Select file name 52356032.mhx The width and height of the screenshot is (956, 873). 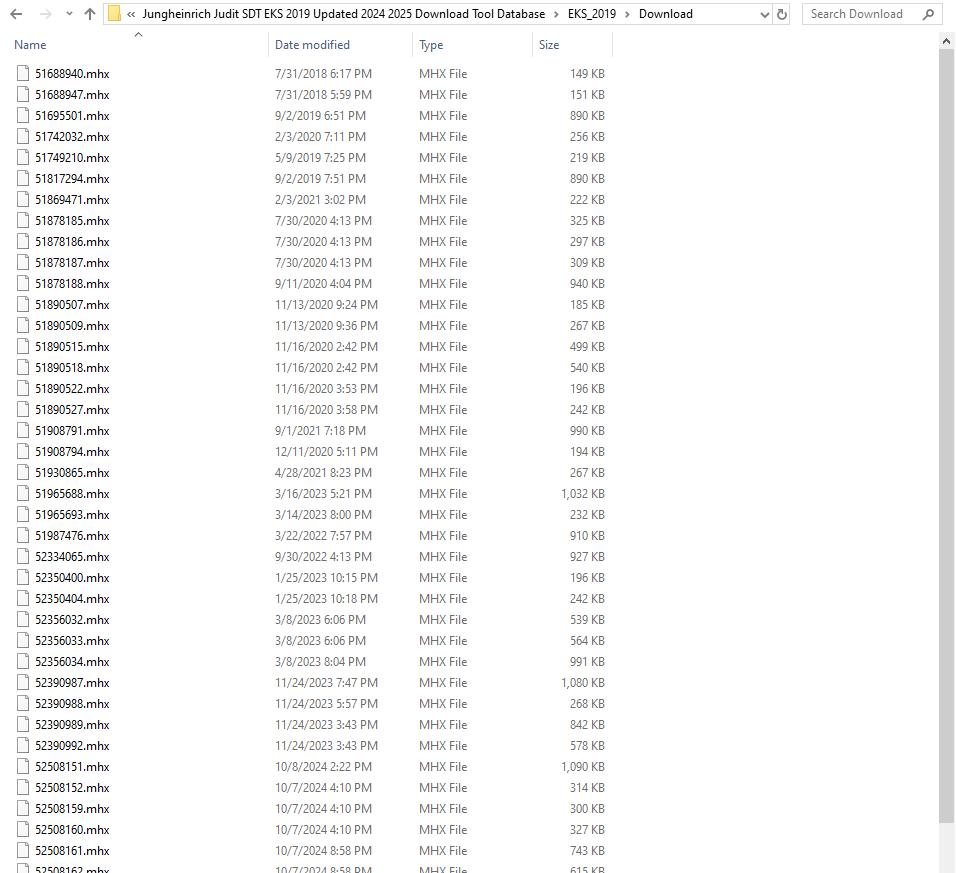pos(72,619)
